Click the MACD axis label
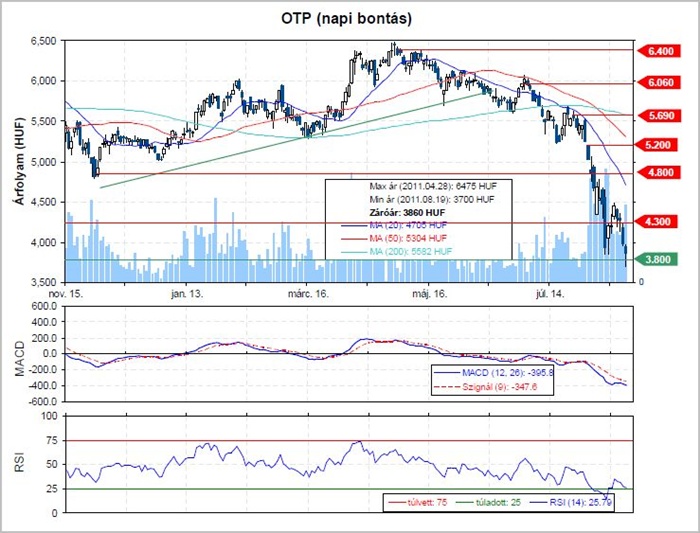This screenshot has height=533, width=700. pos(20,358)
